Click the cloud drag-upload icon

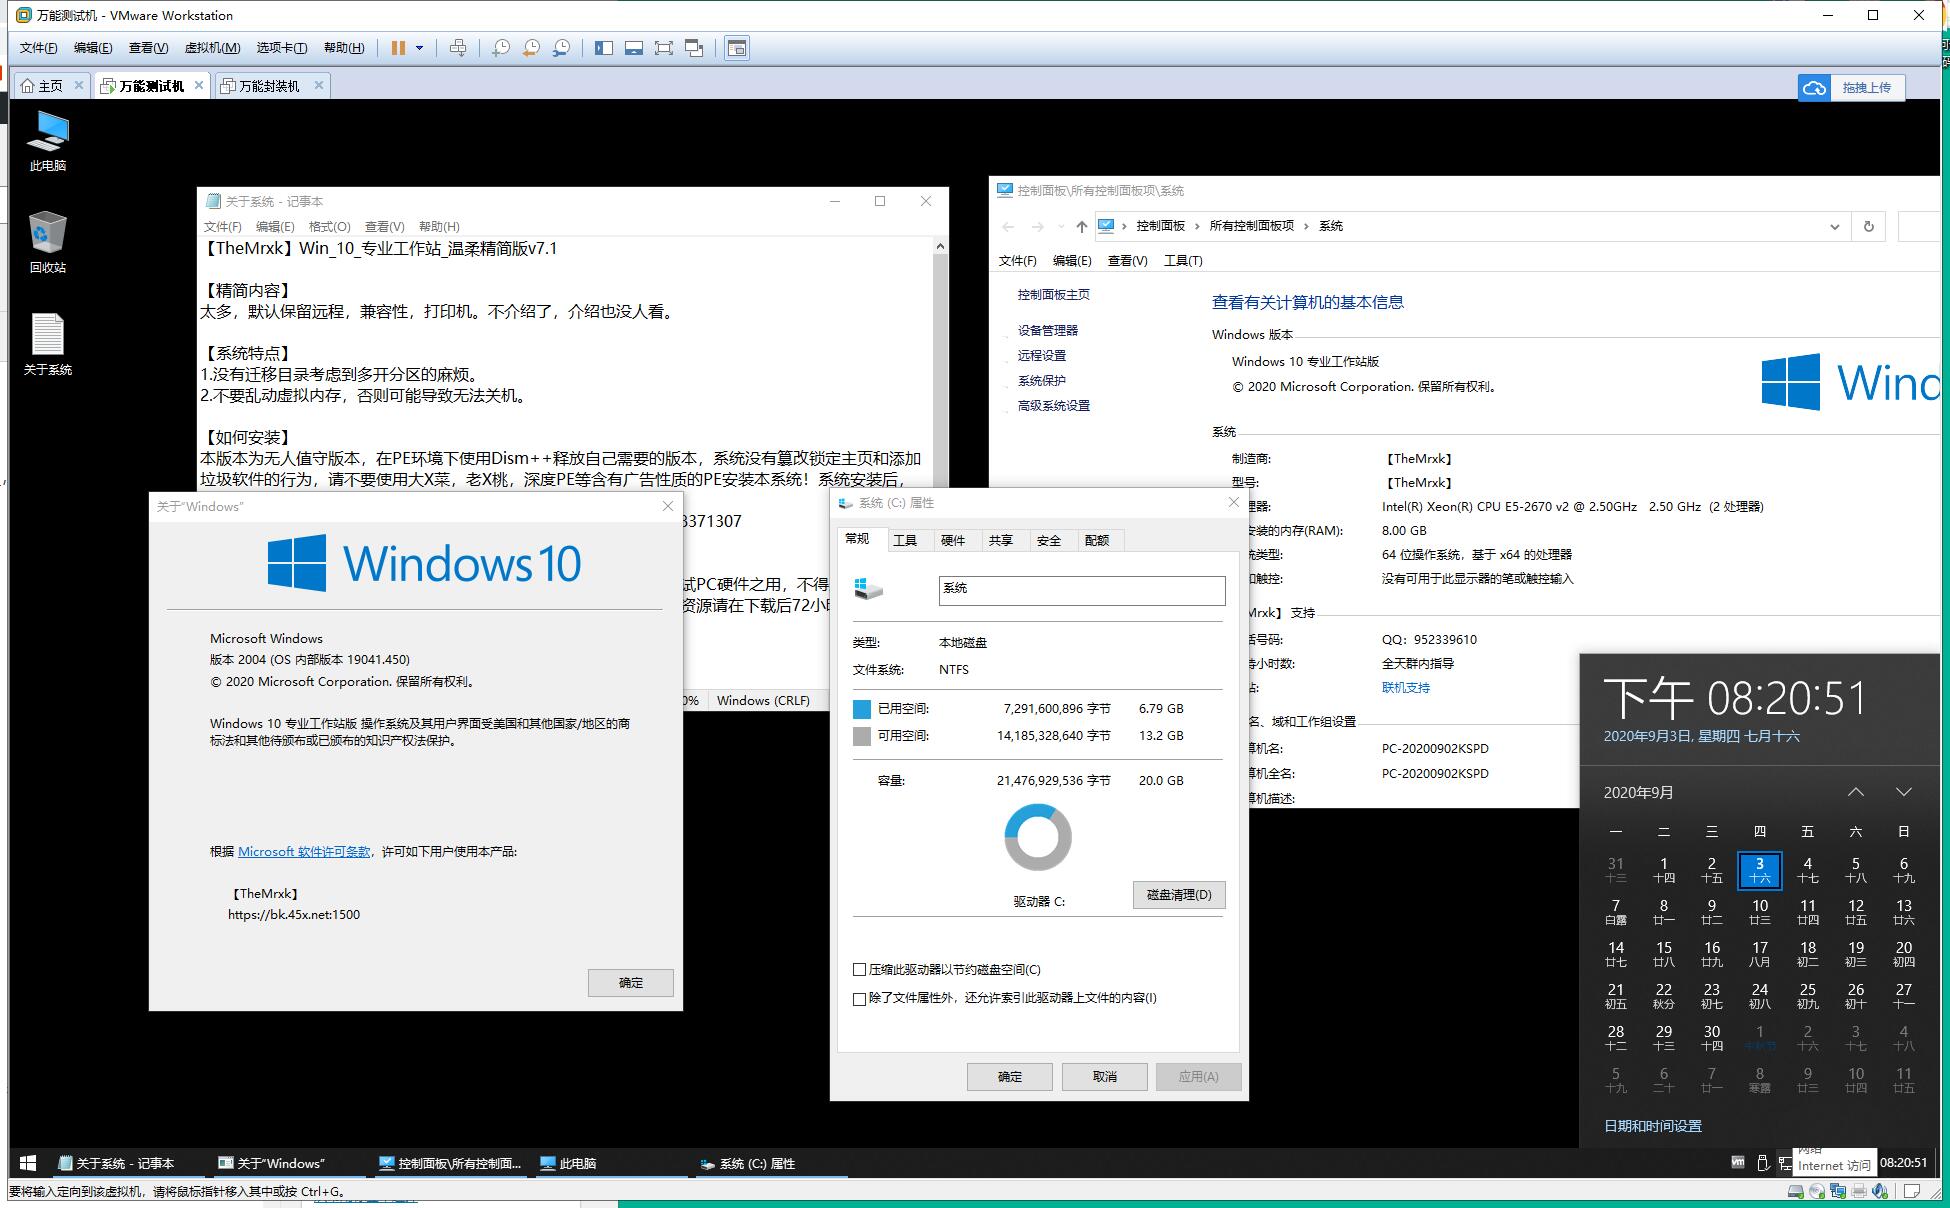(x=1814, y=88)
